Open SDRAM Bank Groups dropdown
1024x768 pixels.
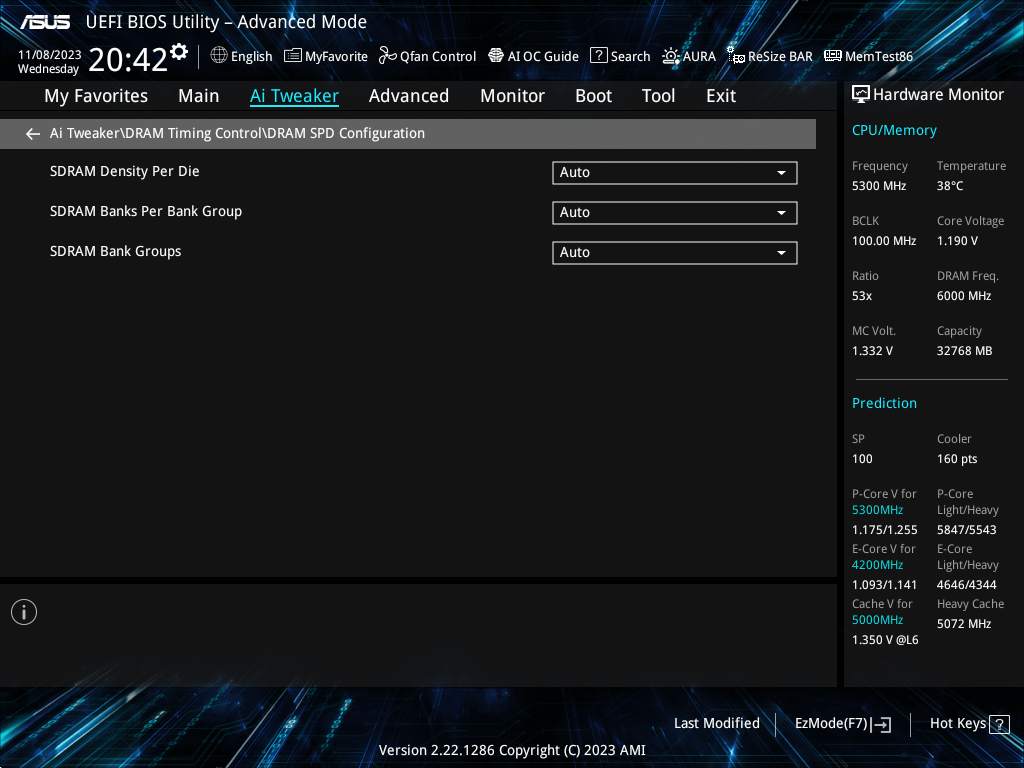(x=675, y=253)
